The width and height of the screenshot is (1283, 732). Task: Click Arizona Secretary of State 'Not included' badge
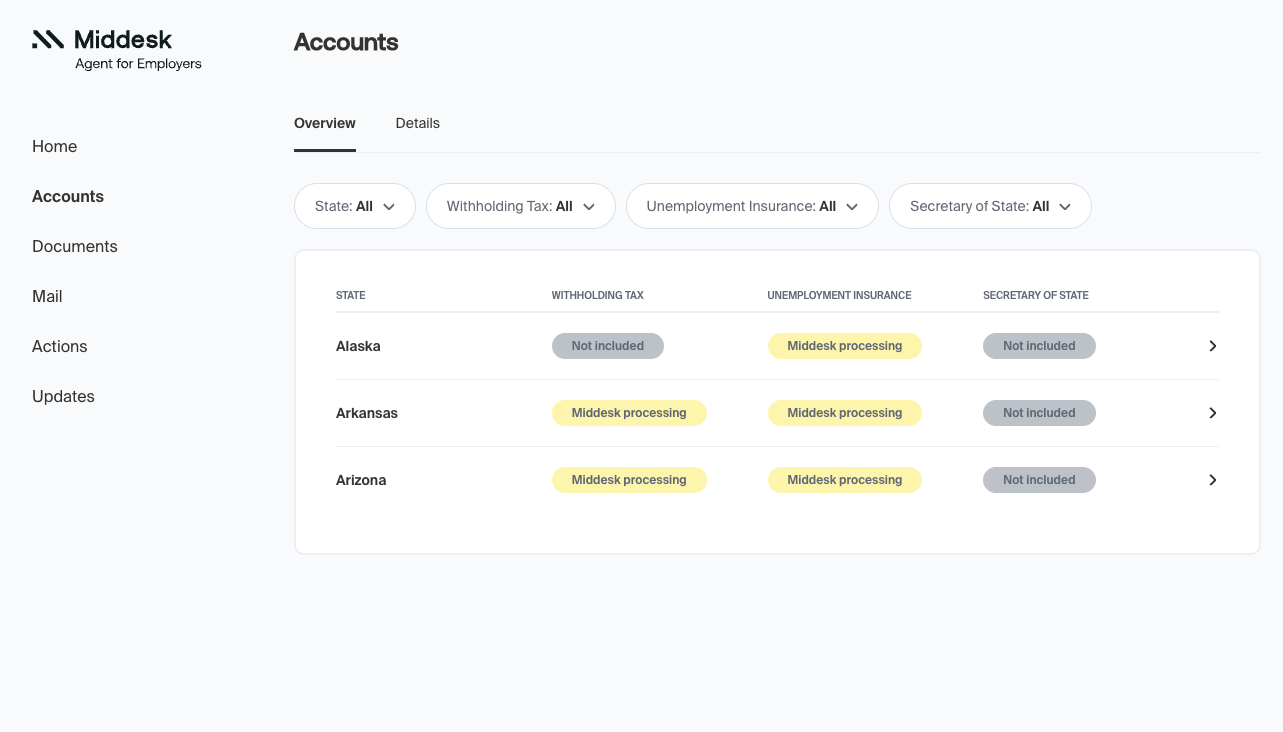(1039, 480)
